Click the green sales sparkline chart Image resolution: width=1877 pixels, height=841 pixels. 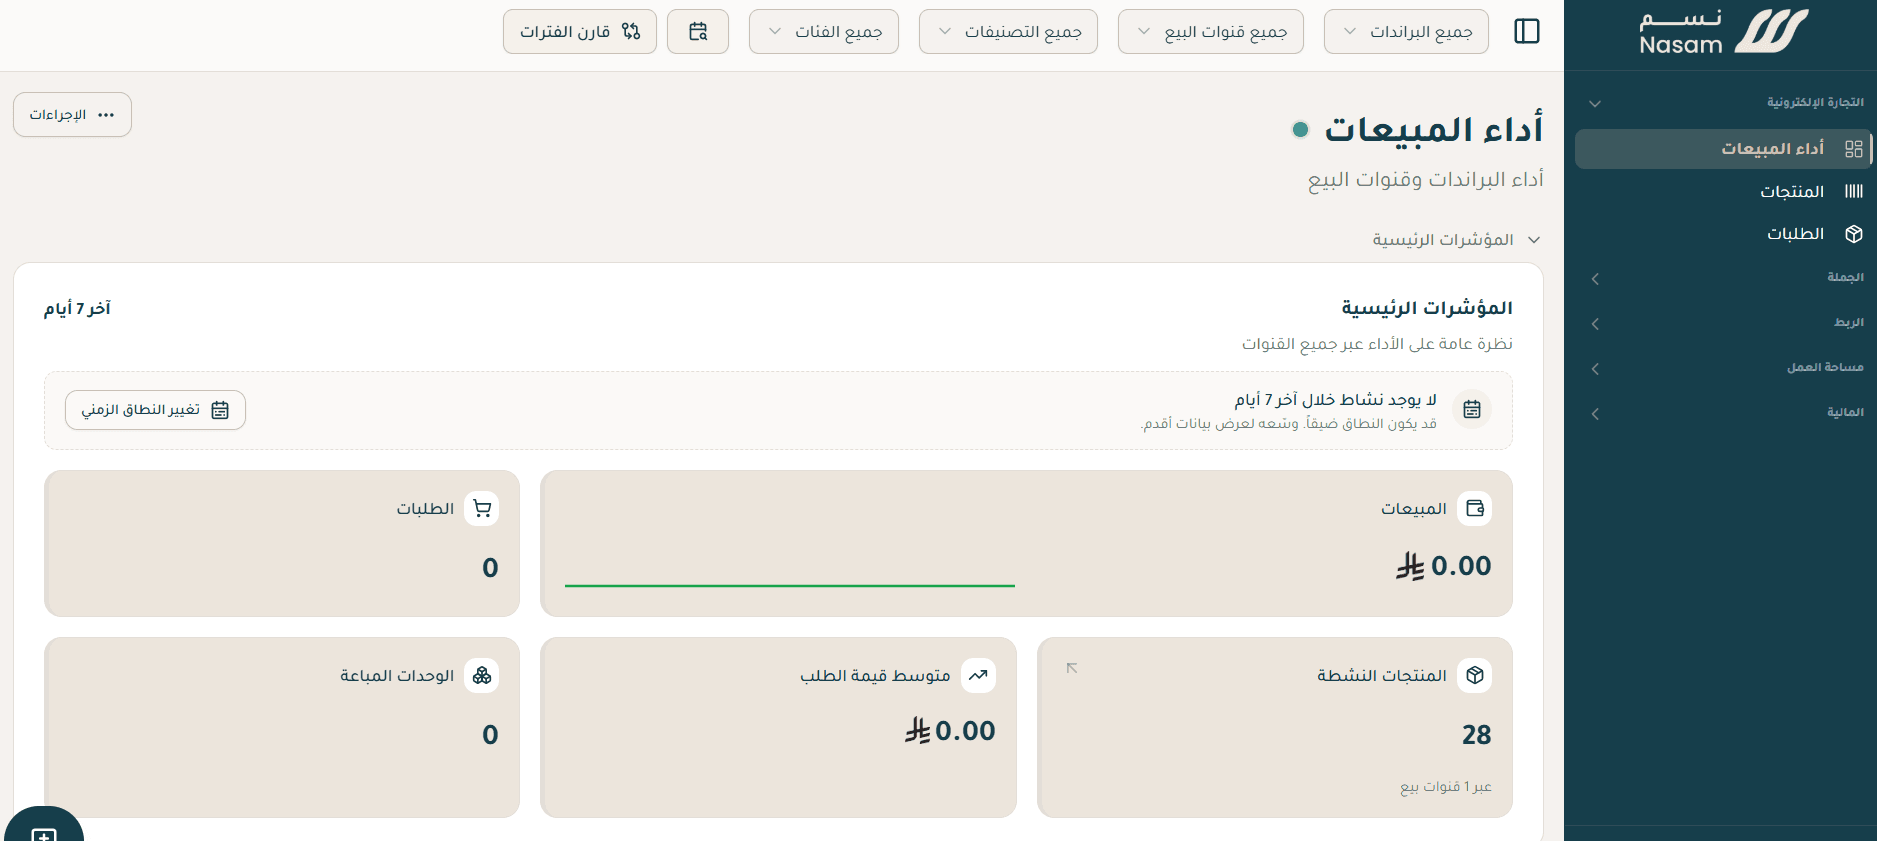[x=790, y=586]
